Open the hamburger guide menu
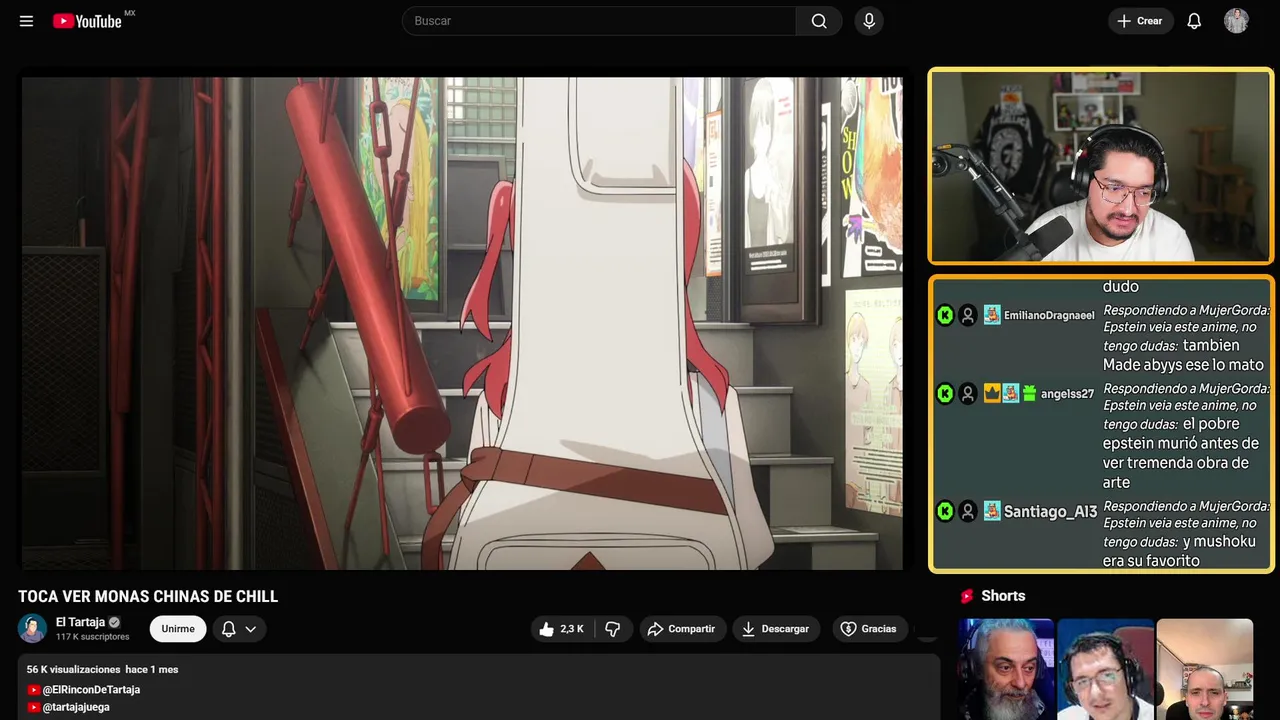This screenshot has height=720, width=1280. (x=26, y=21)
